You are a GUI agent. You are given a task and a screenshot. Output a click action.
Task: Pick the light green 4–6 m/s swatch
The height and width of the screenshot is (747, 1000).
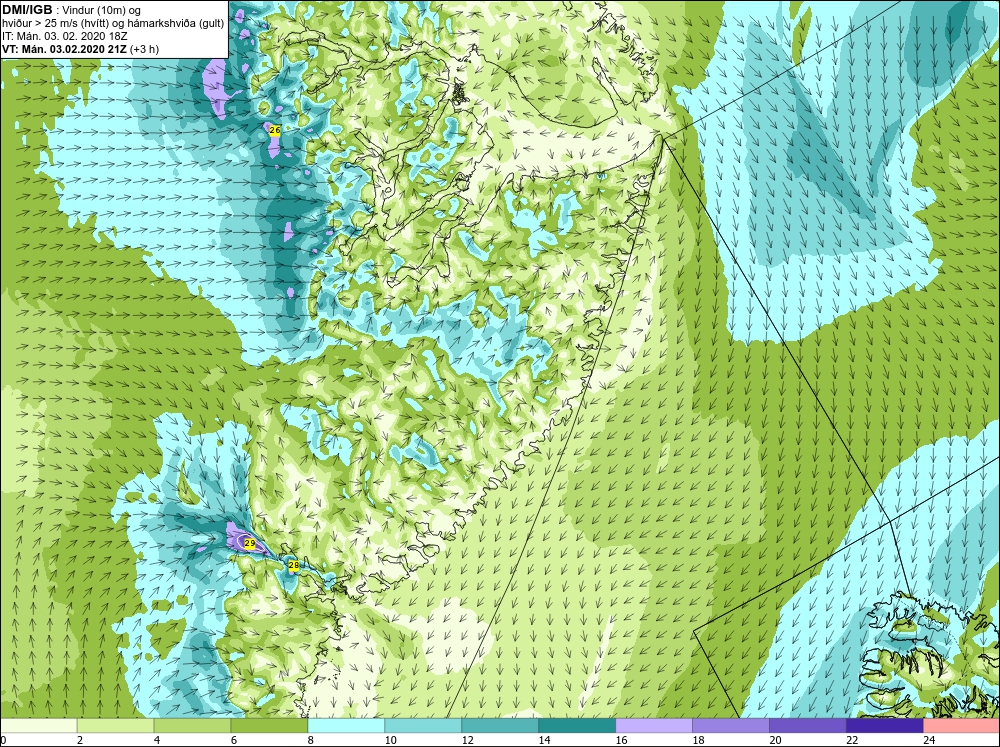click(192, 725)
